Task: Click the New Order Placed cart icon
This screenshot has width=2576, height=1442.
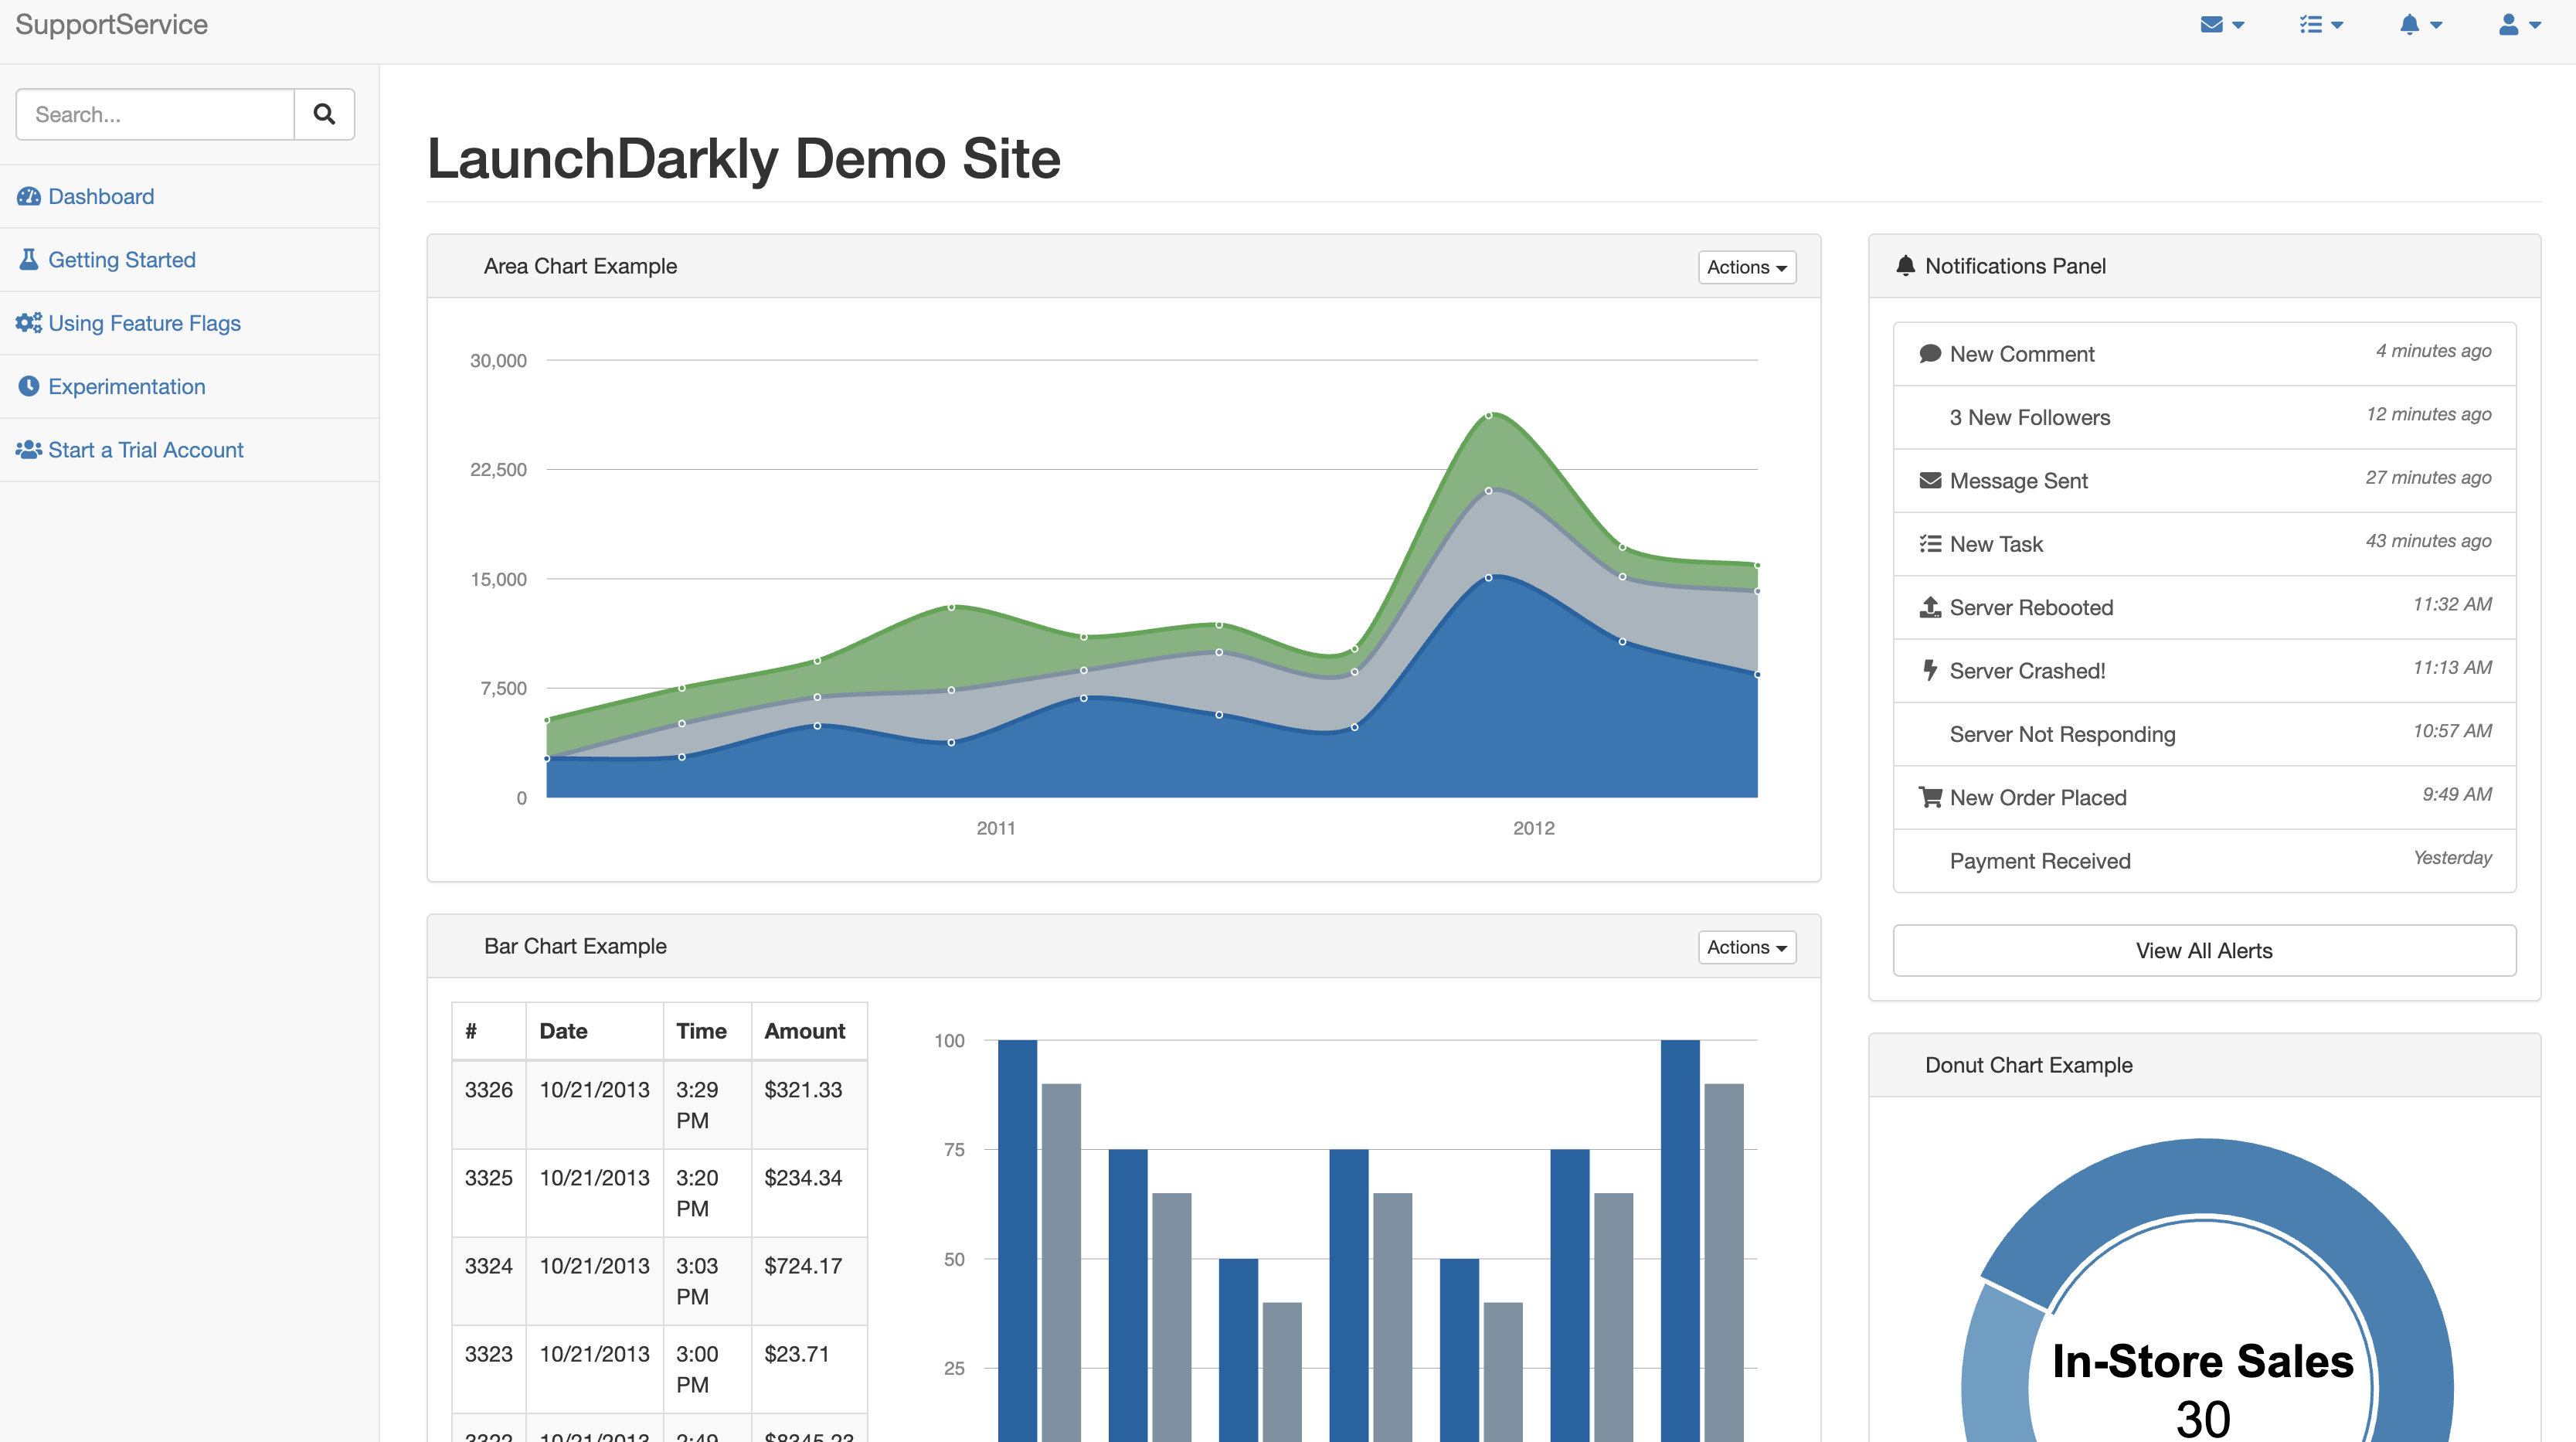Action: 1930,797
